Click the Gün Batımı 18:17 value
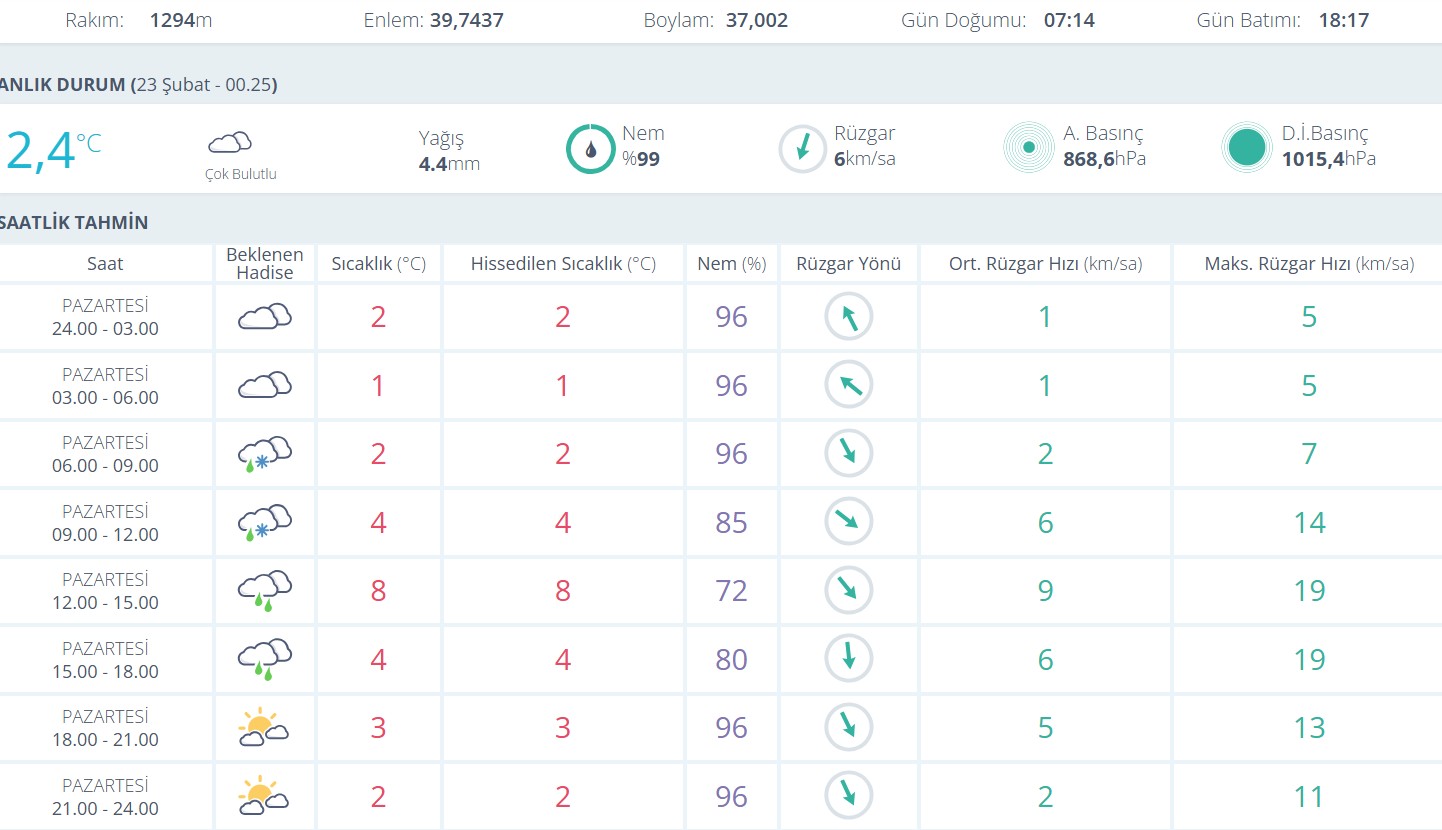Viewport: 1442px width, 830px height. click(x=1345, y=20)
